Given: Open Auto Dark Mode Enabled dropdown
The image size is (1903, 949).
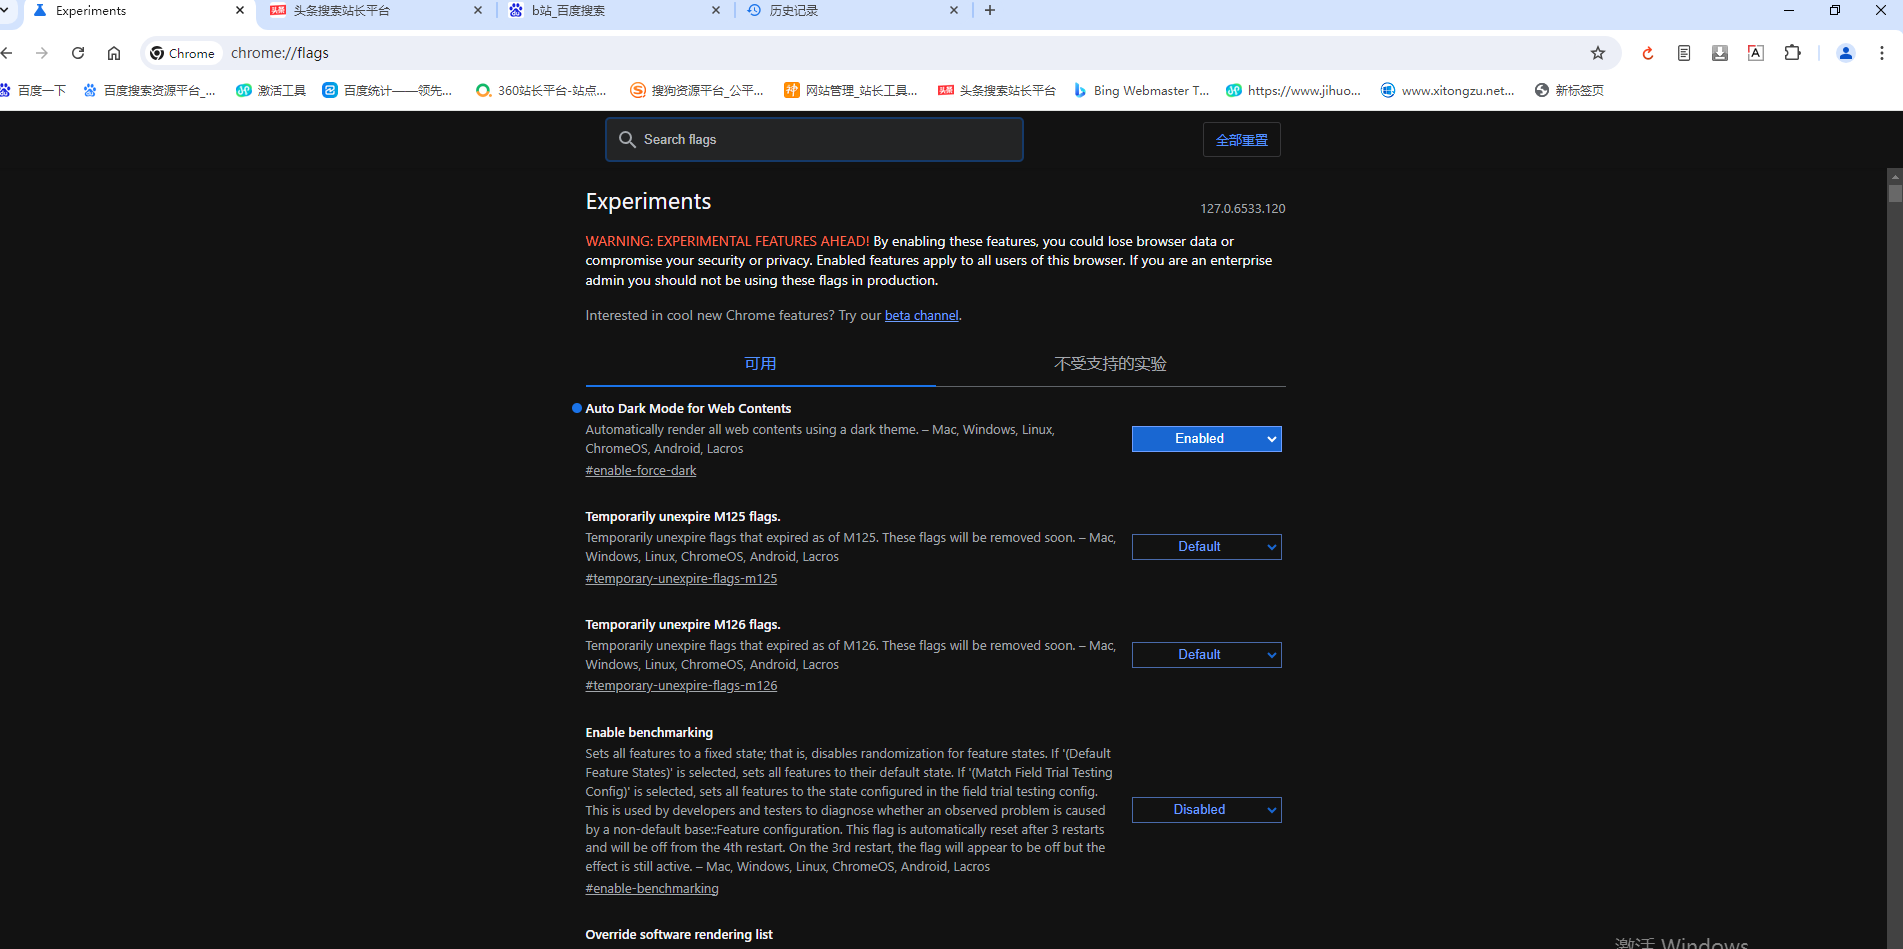Looking at the screenshot, I should point(1206,439).
